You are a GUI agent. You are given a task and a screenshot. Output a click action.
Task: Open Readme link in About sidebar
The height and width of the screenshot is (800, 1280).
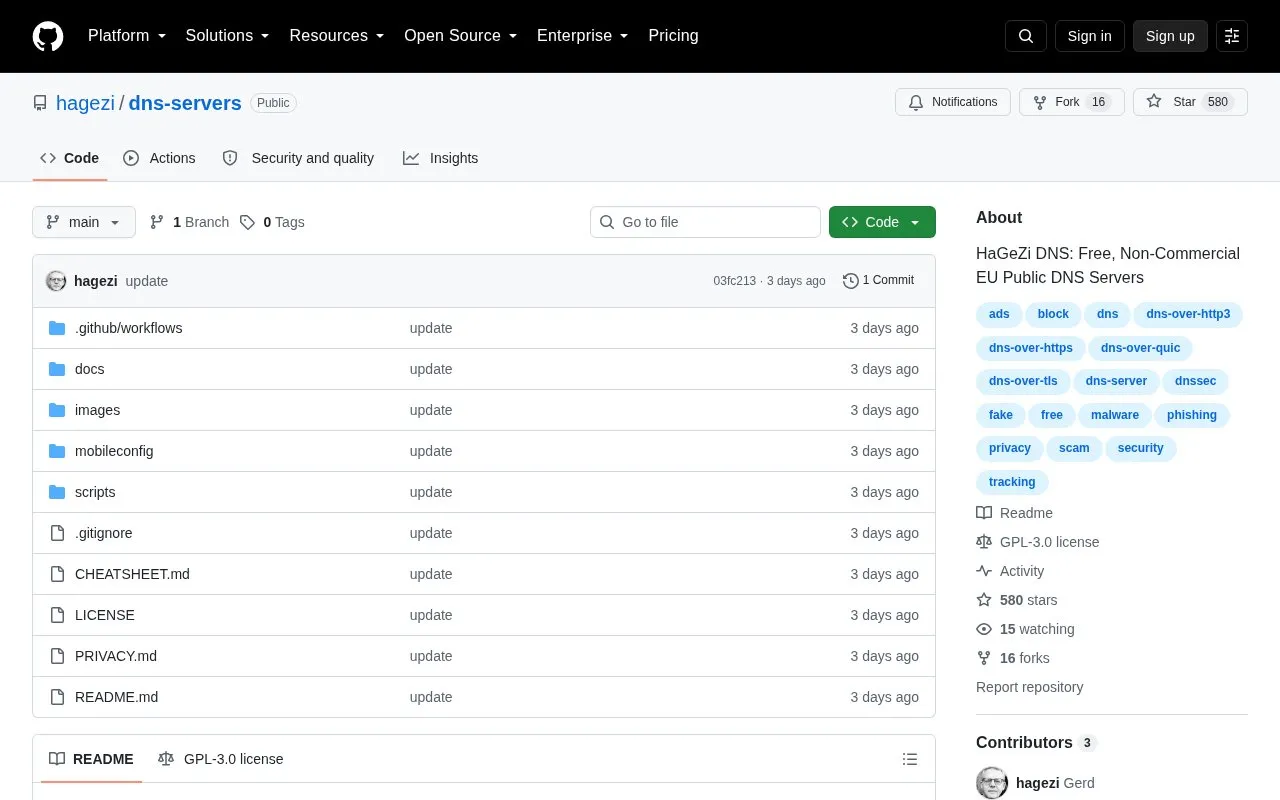(1015, 513)
